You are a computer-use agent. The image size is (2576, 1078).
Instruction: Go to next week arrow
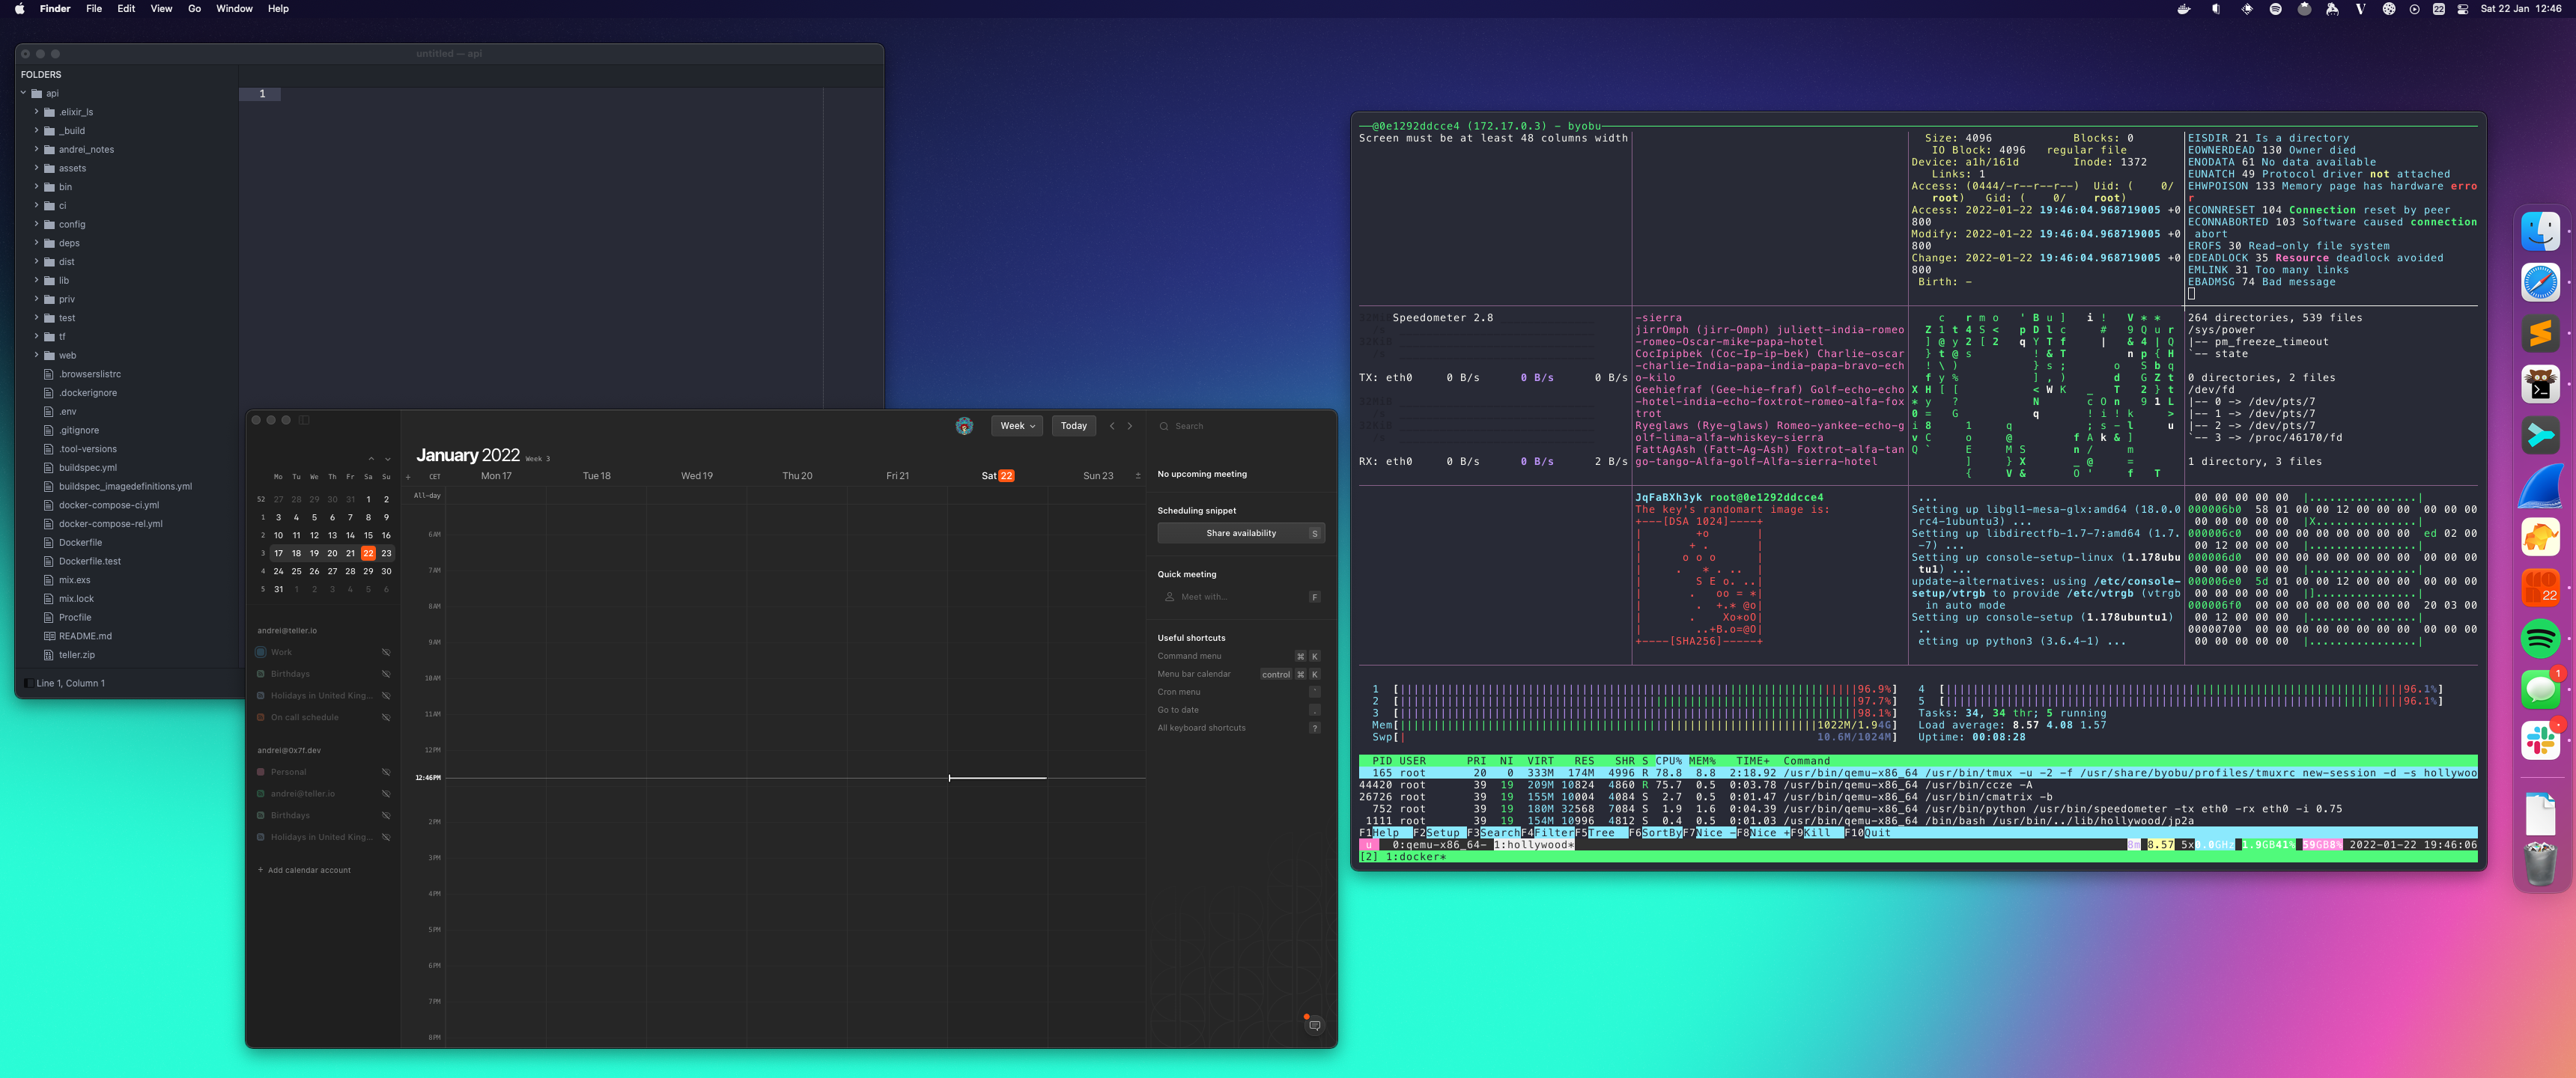tap(1130, 426)
